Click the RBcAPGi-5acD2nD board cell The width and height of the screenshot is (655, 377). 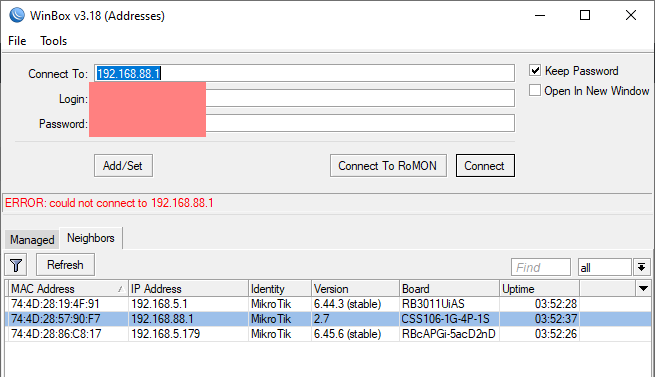[x=449, y=334]
